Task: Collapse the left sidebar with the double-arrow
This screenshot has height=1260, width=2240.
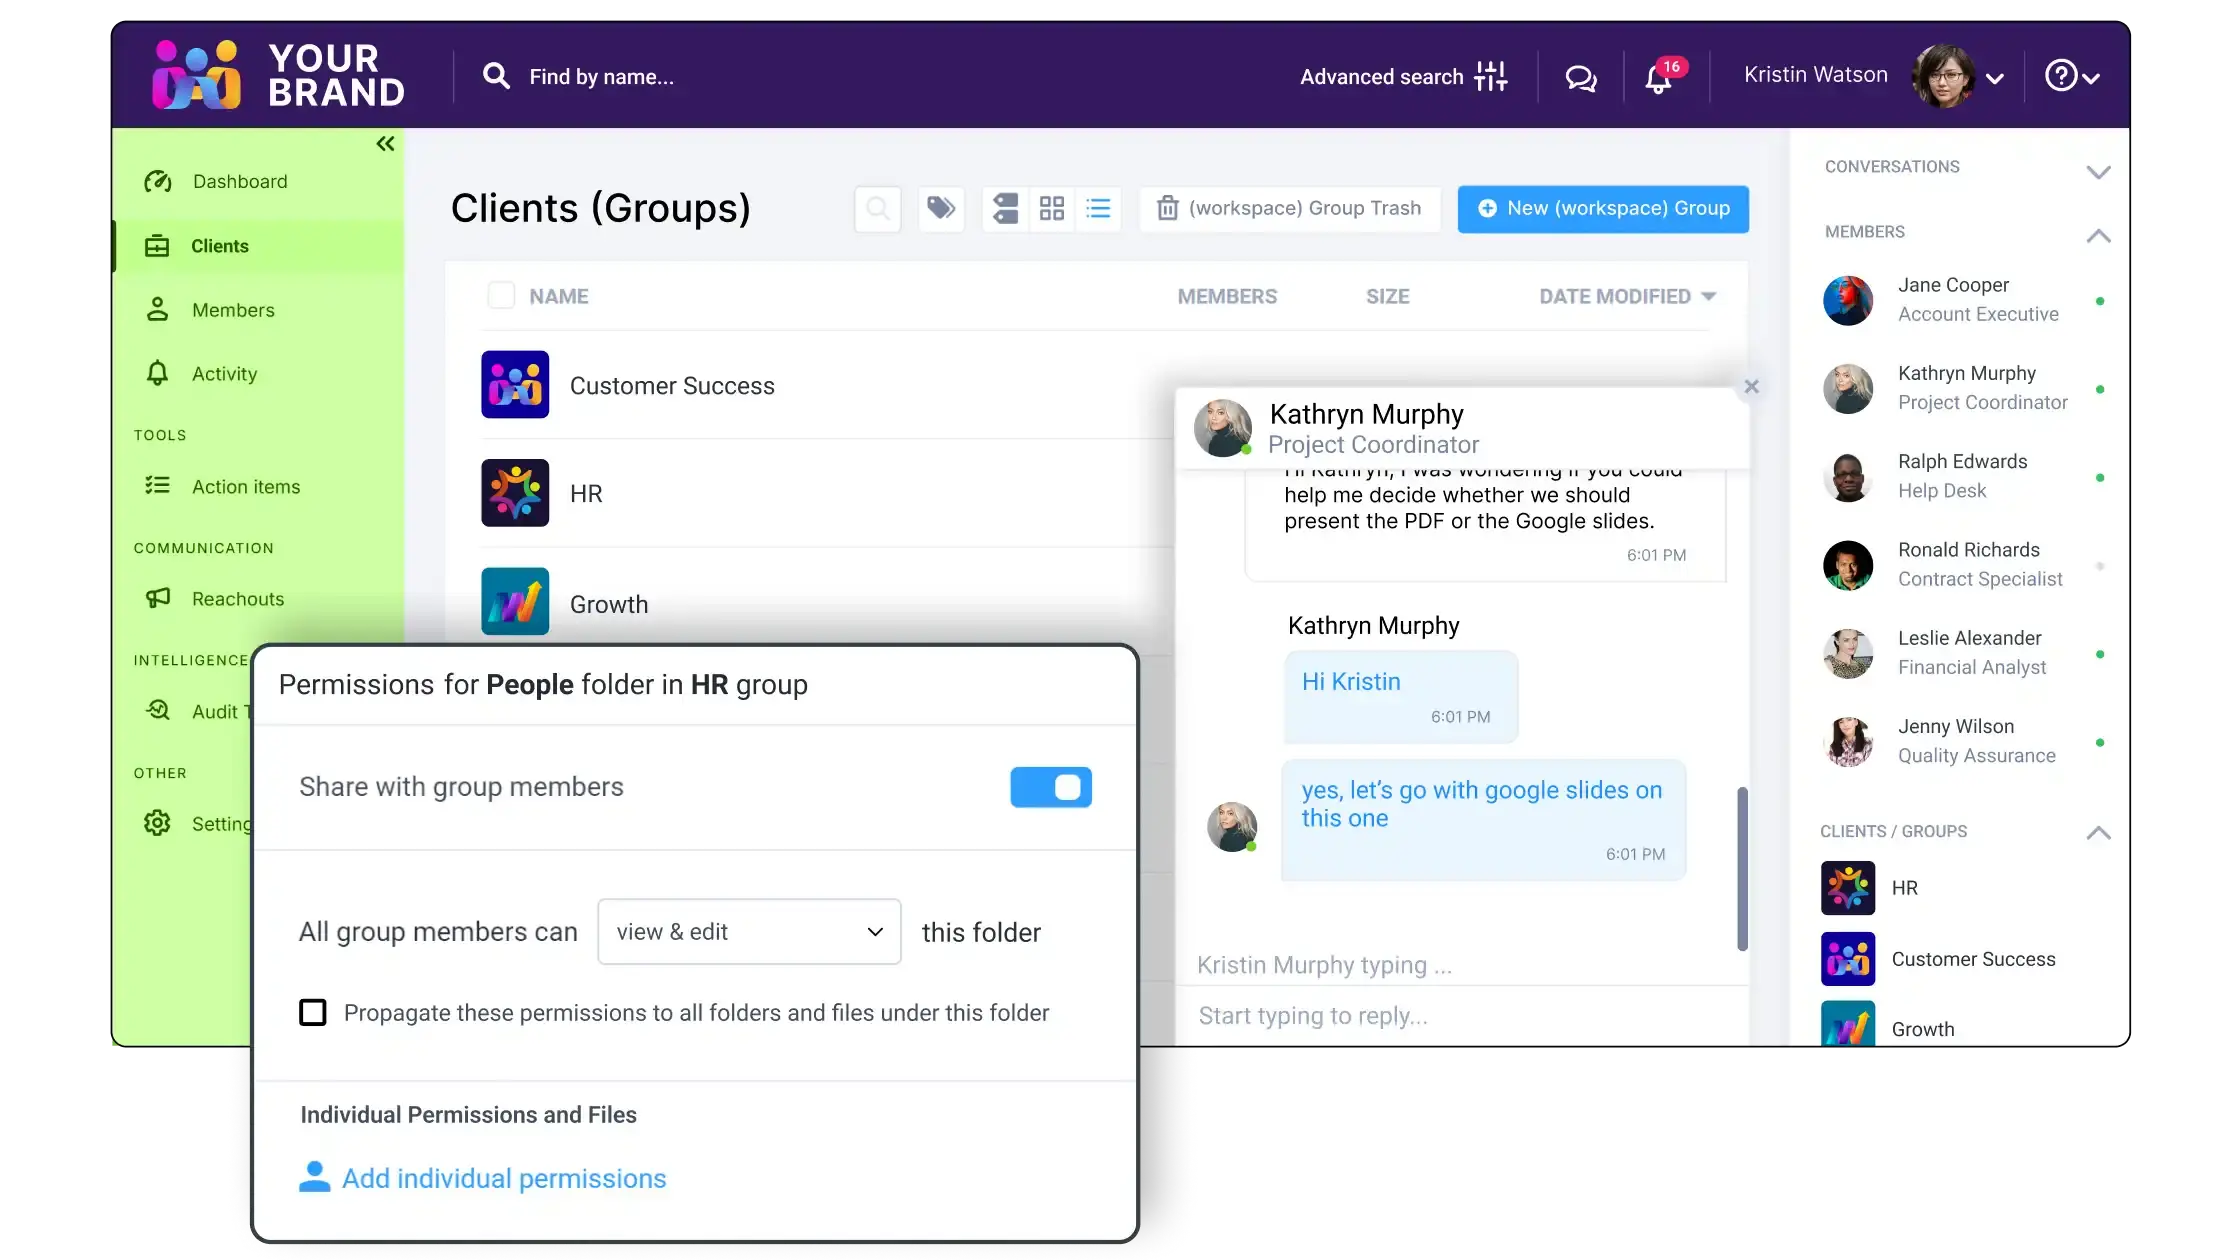Action: [x=385, y=143]
